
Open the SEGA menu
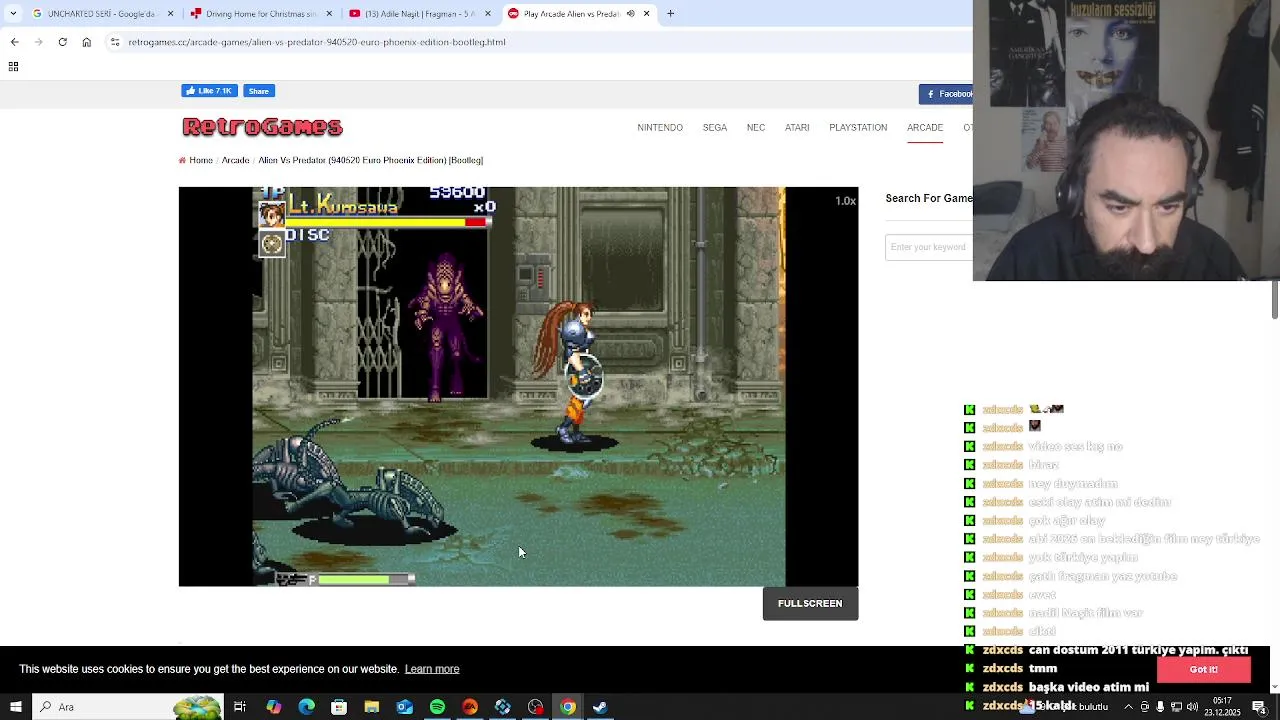(714, 128)
